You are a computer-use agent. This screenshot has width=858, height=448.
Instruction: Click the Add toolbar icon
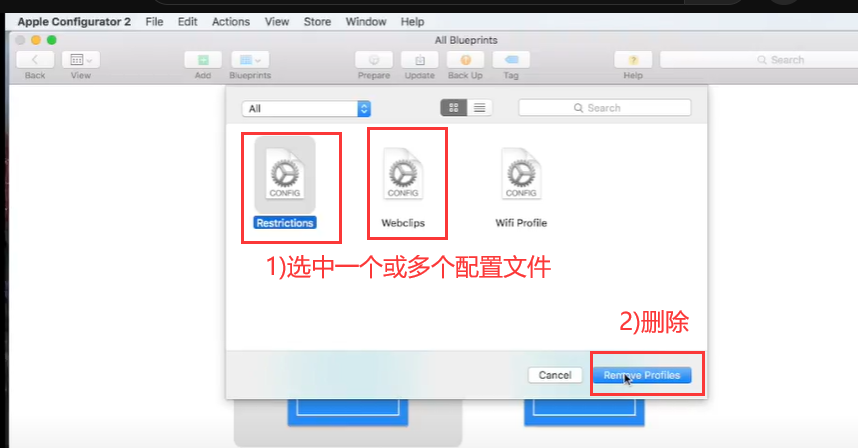coord(203,60)
